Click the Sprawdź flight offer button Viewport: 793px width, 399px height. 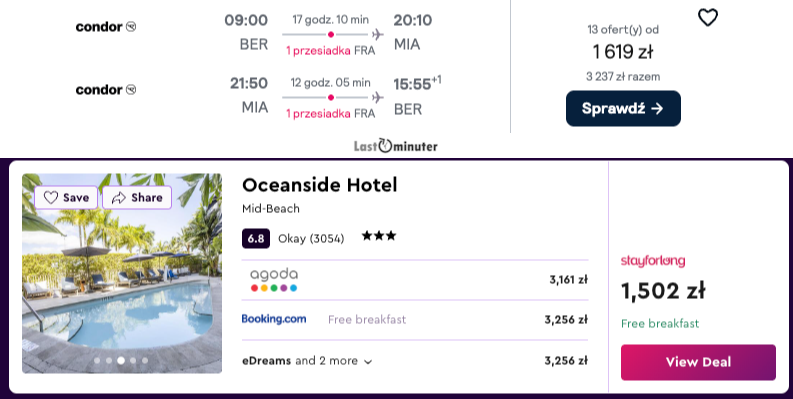click(623, 108)
